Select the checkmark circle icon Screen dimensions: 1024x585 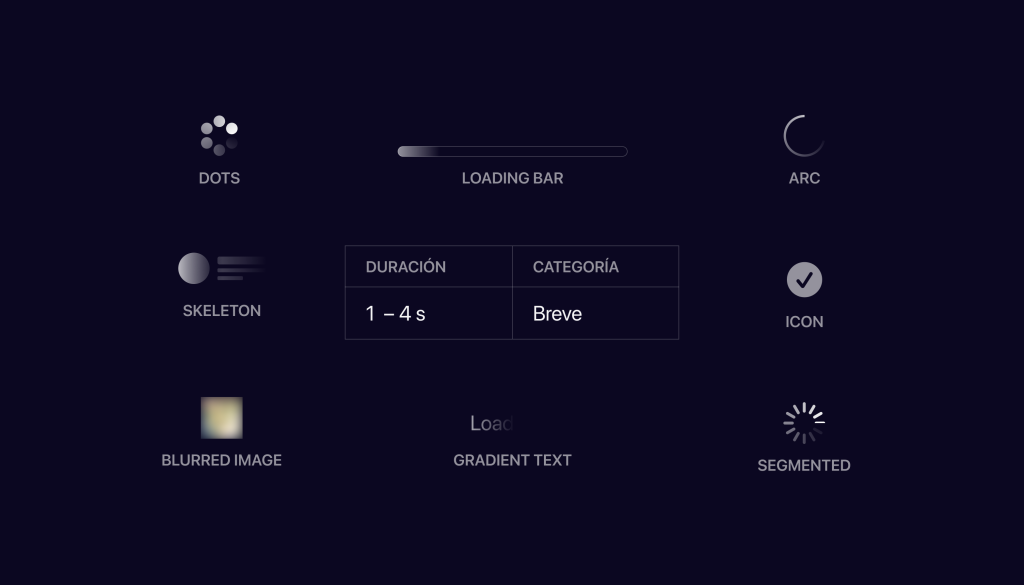click(804, 279)
